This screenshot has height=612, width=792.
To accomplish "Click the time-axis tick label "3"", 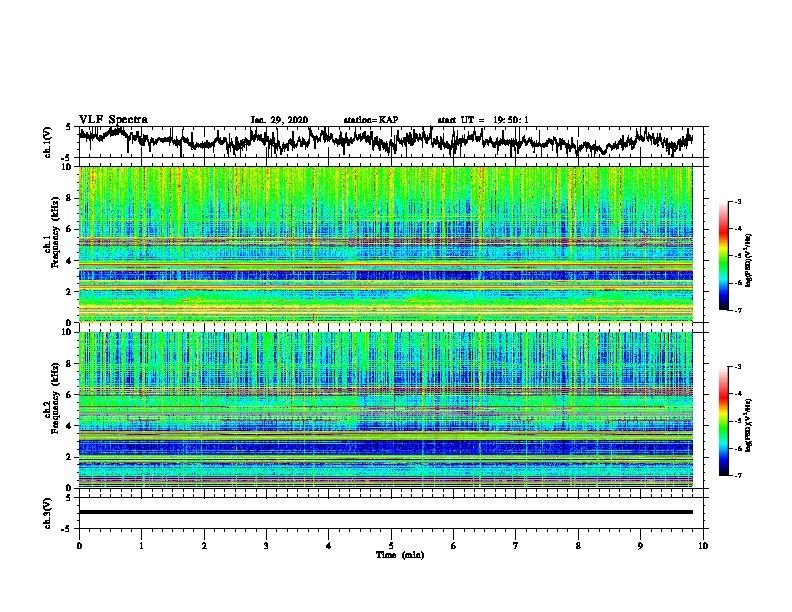I will [266, 546].
